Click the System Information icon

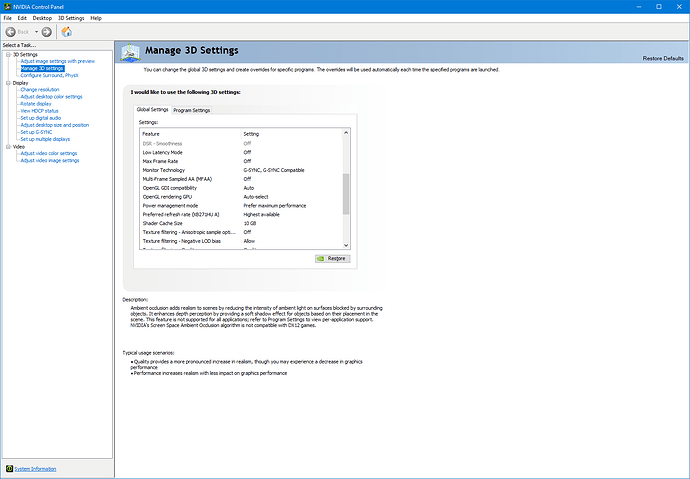tap(9, 468)
